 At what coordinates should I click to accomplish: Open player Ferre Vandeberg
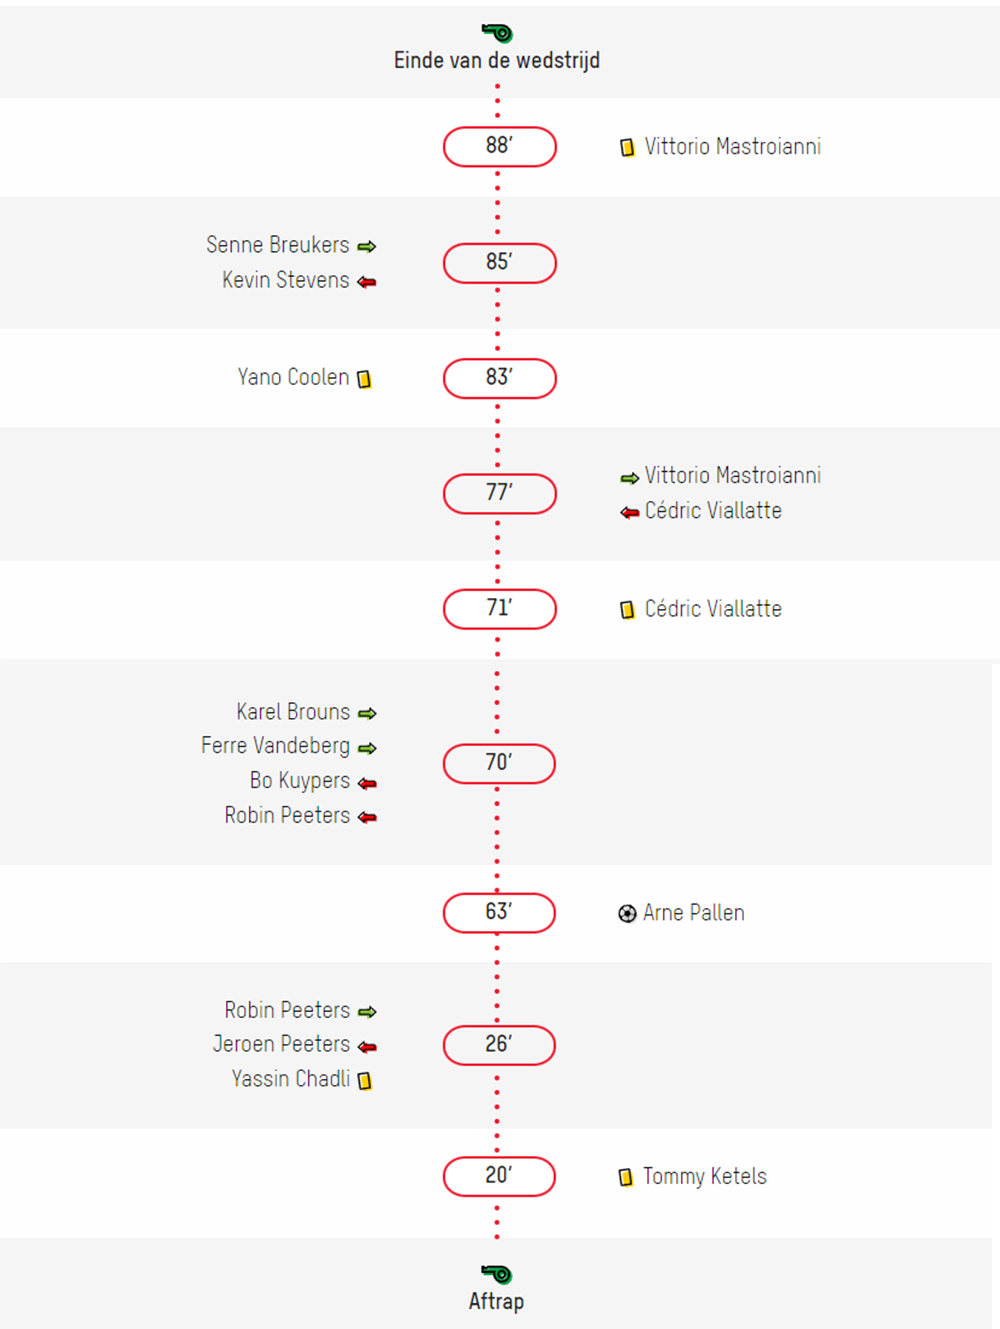pyautogui.click(x=275, y=746)
